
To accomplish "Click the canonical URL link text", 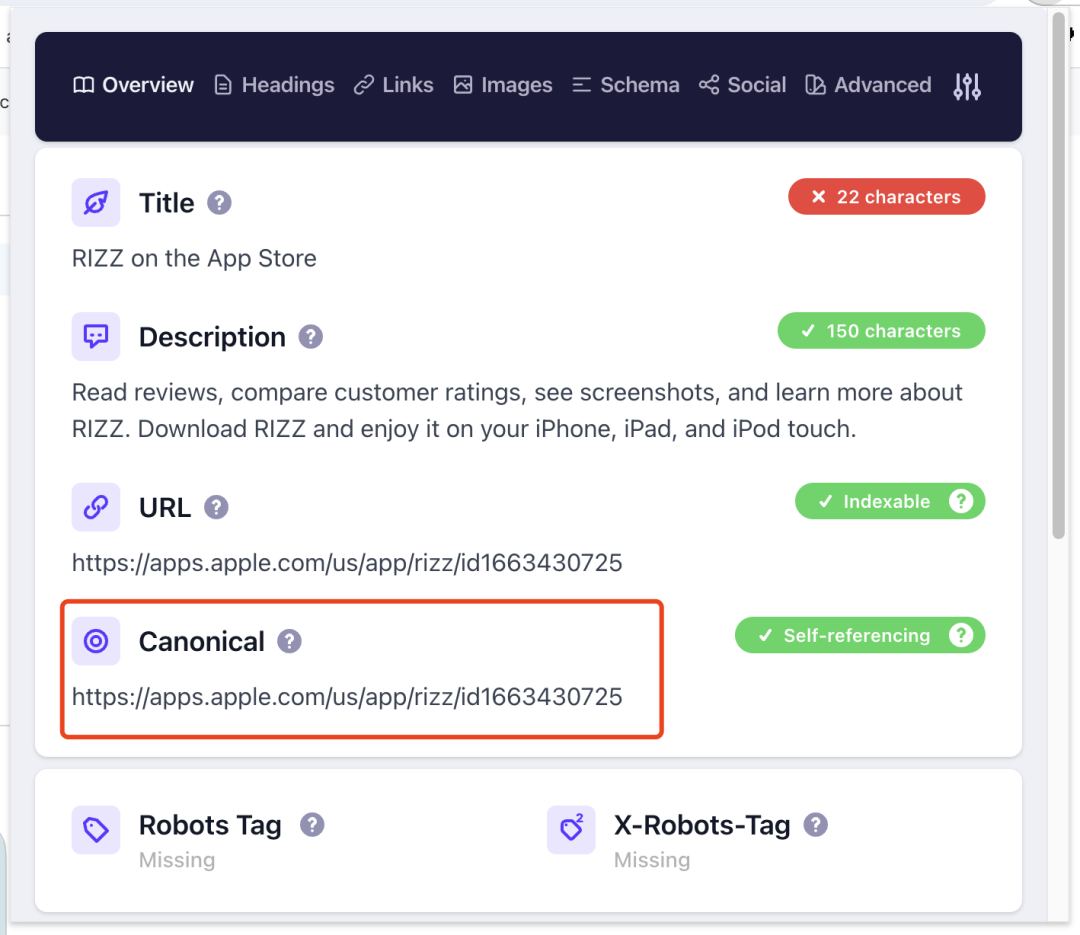I will 347,697.
